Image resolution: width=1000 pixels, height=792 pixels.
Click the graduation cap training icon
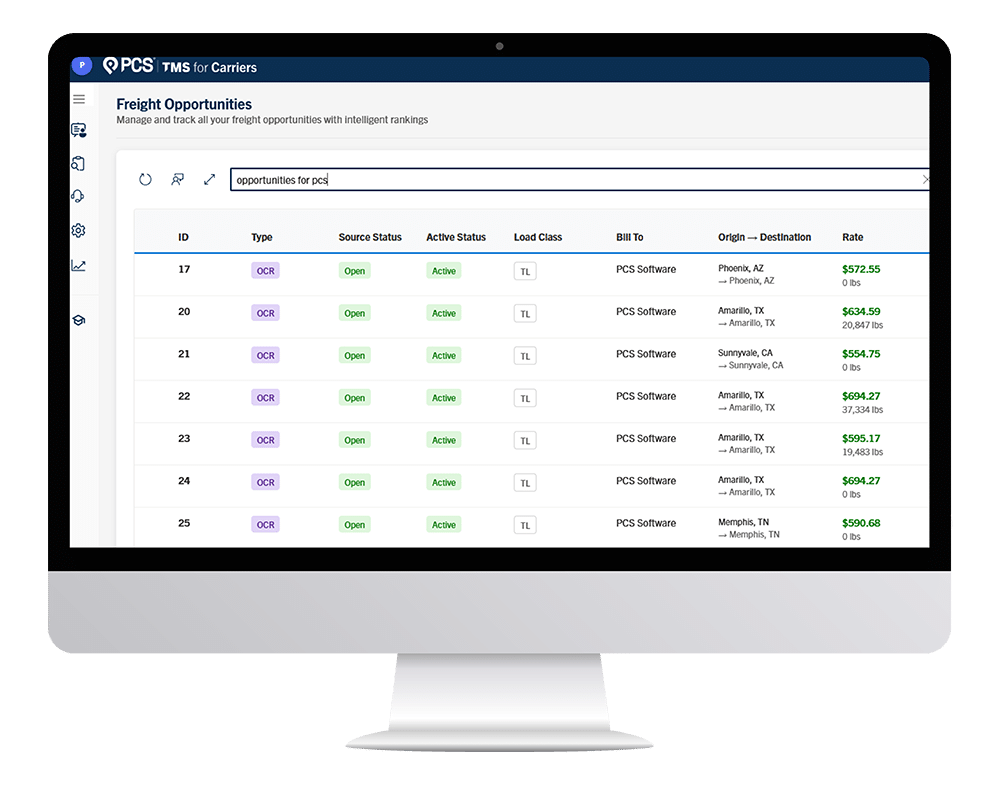(79, 320)
